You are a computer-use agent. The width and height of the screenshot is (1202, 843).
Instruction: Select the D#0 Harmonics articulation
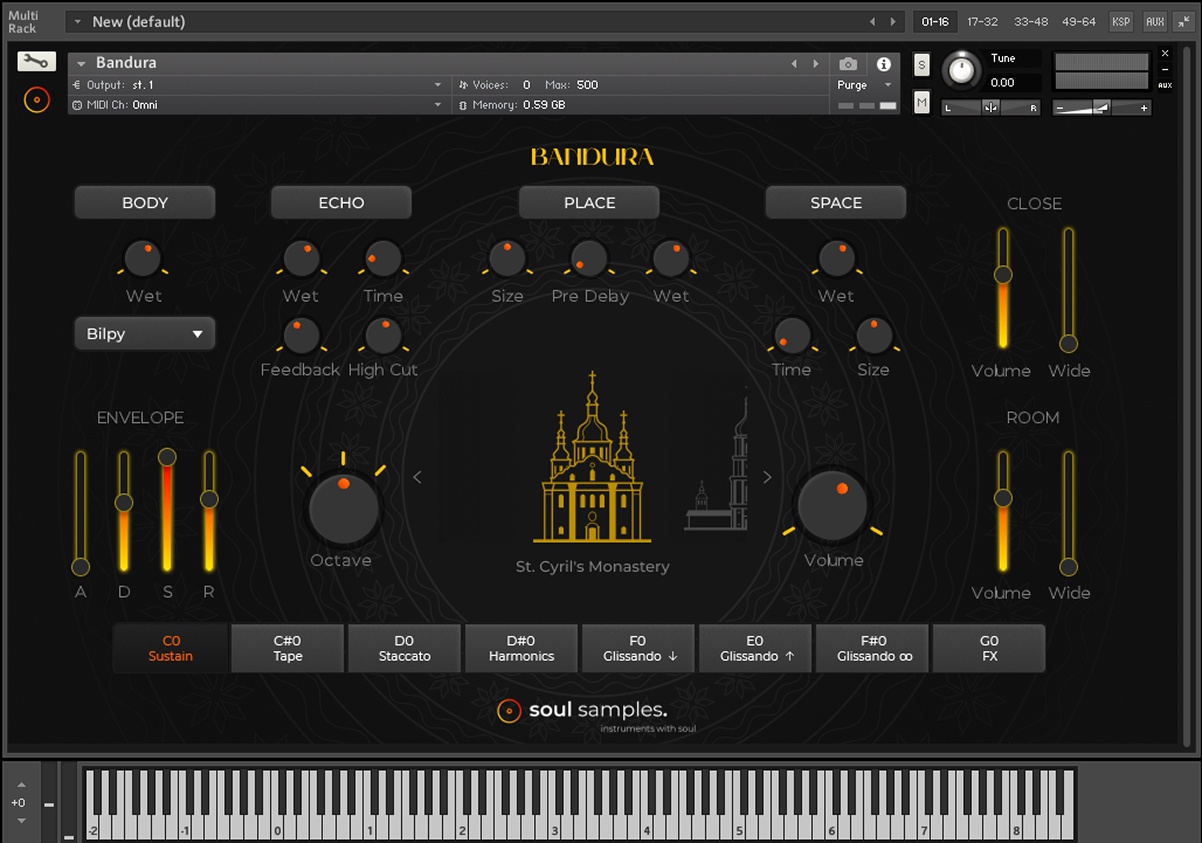click(521, 649)
